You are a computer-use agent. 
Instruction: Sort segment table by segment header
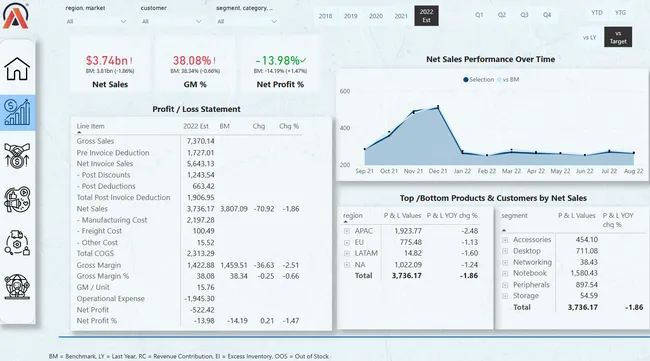click(x=514, y=216)
